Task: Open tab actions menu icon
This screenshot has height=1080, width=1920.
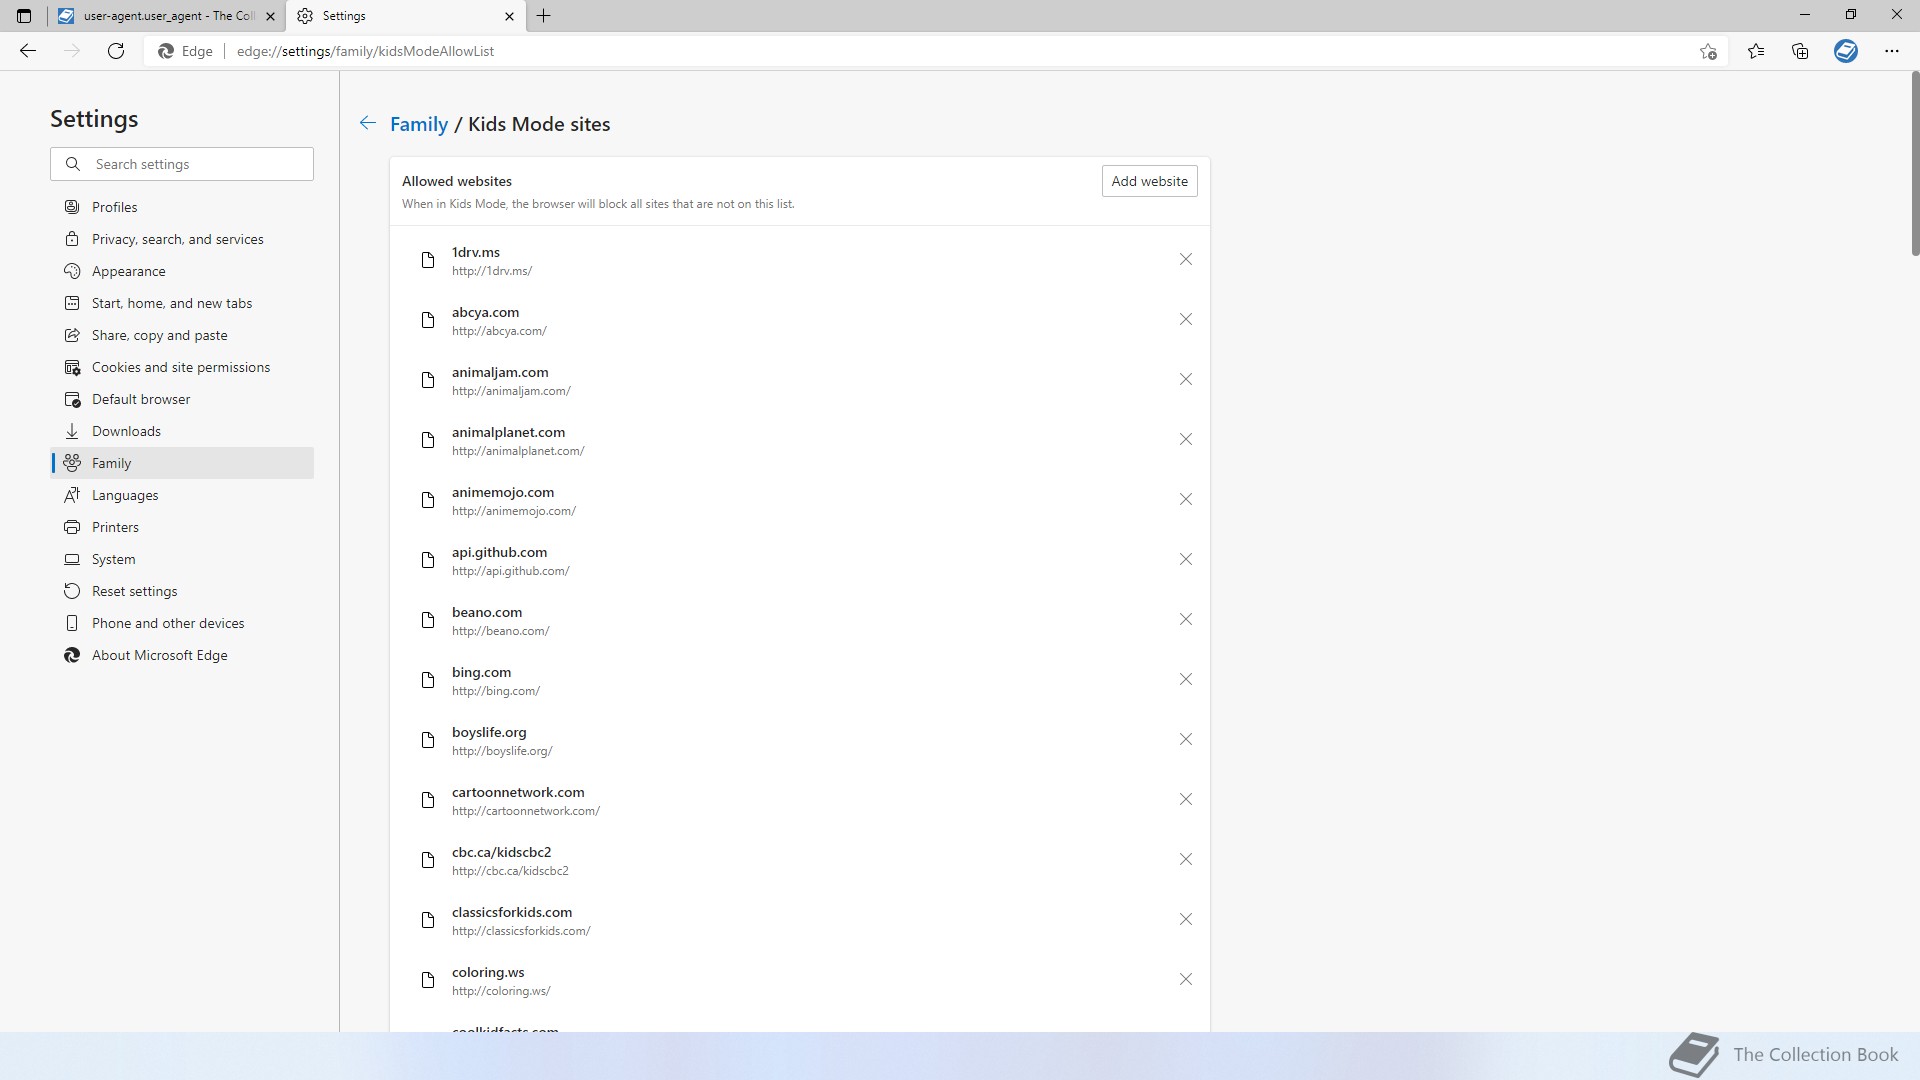Action: 24,16
